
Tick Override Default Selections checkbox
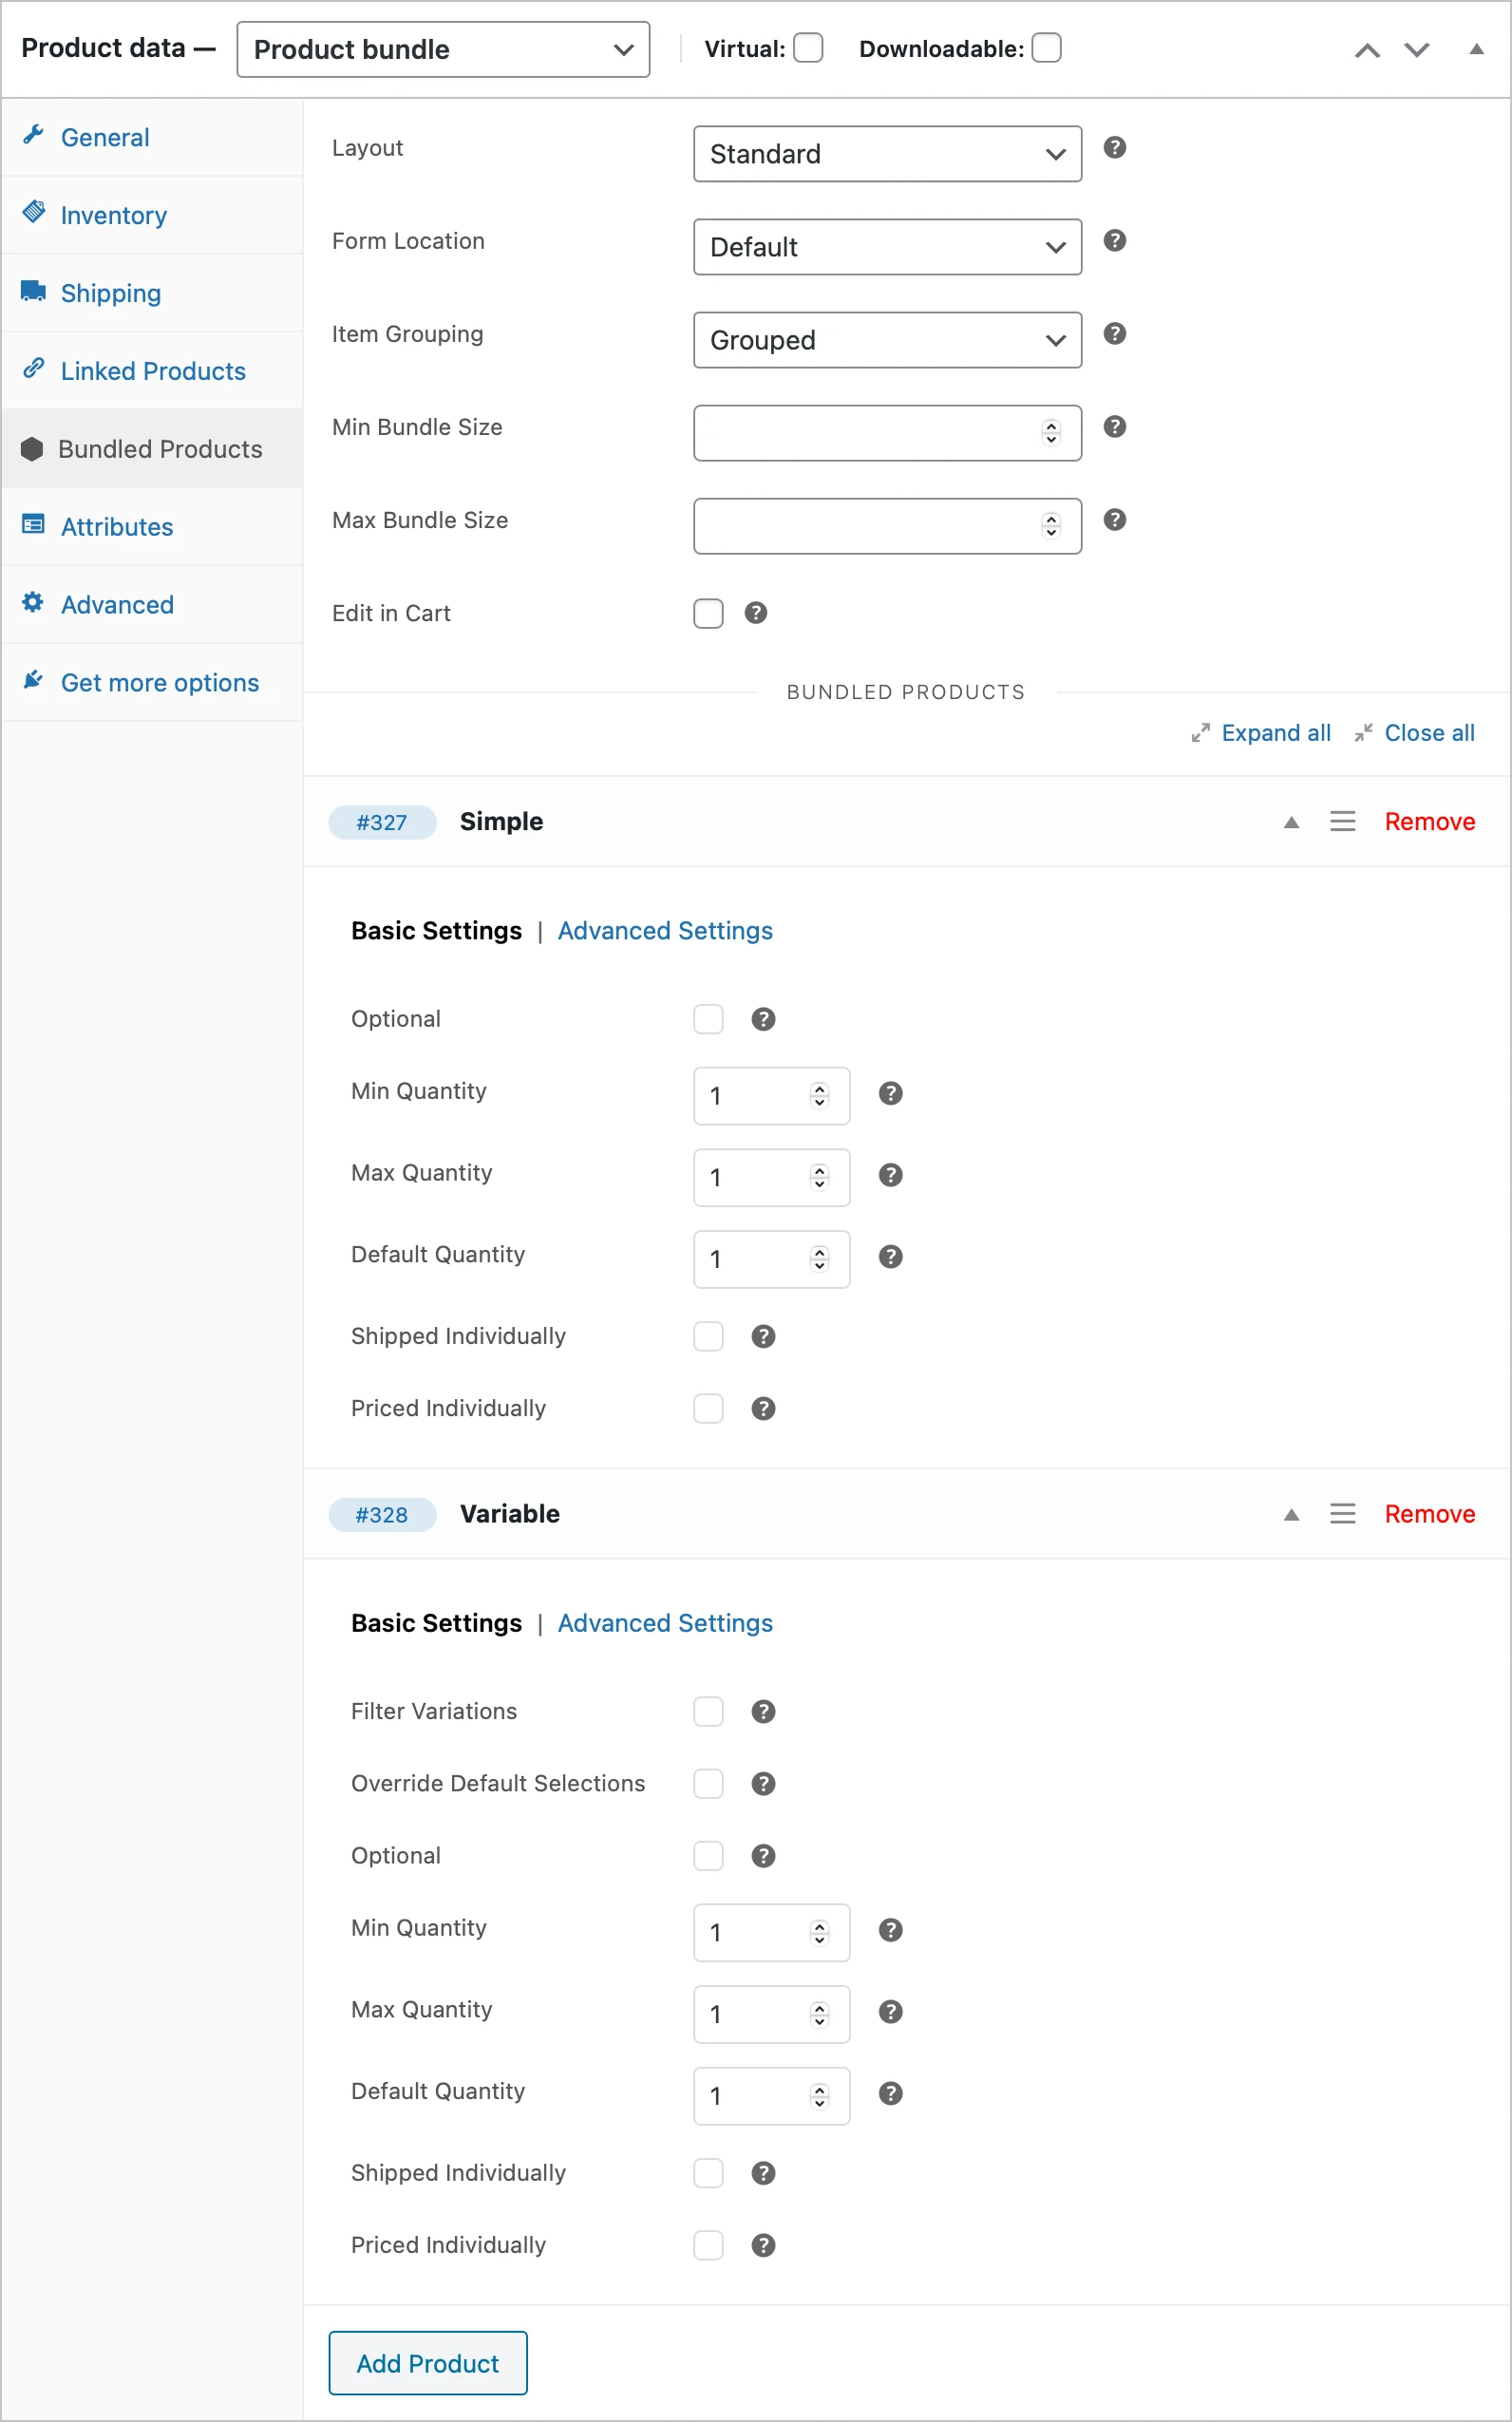708,1783
